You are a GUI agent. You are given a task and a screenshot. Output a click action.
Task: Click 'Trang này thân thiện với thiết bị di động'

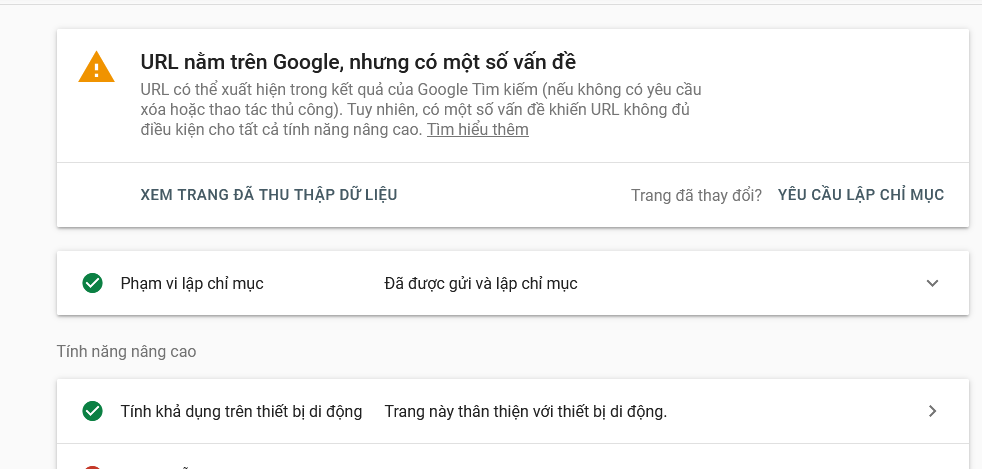pos(525,411)
